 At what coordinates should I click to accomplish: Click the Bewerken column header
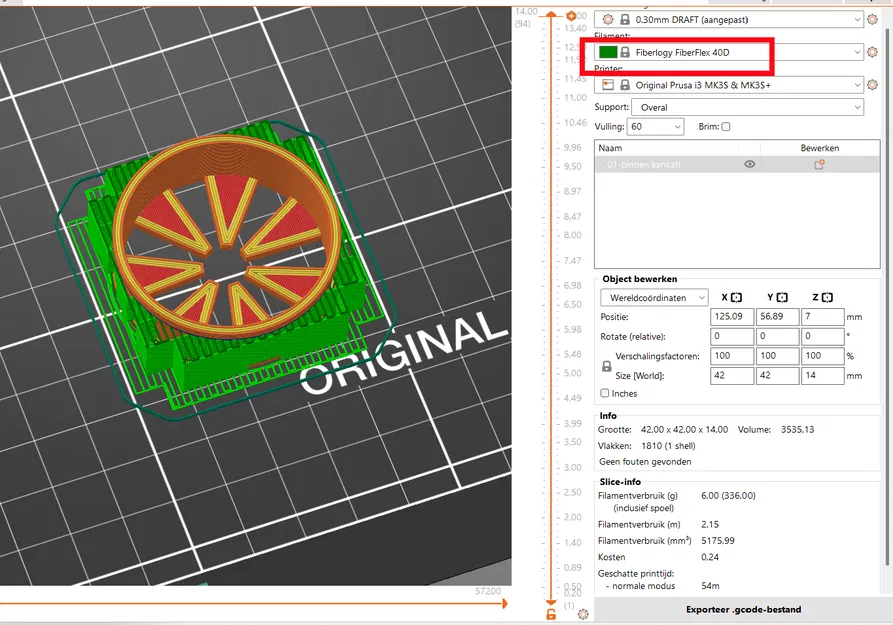click(820, 148)
